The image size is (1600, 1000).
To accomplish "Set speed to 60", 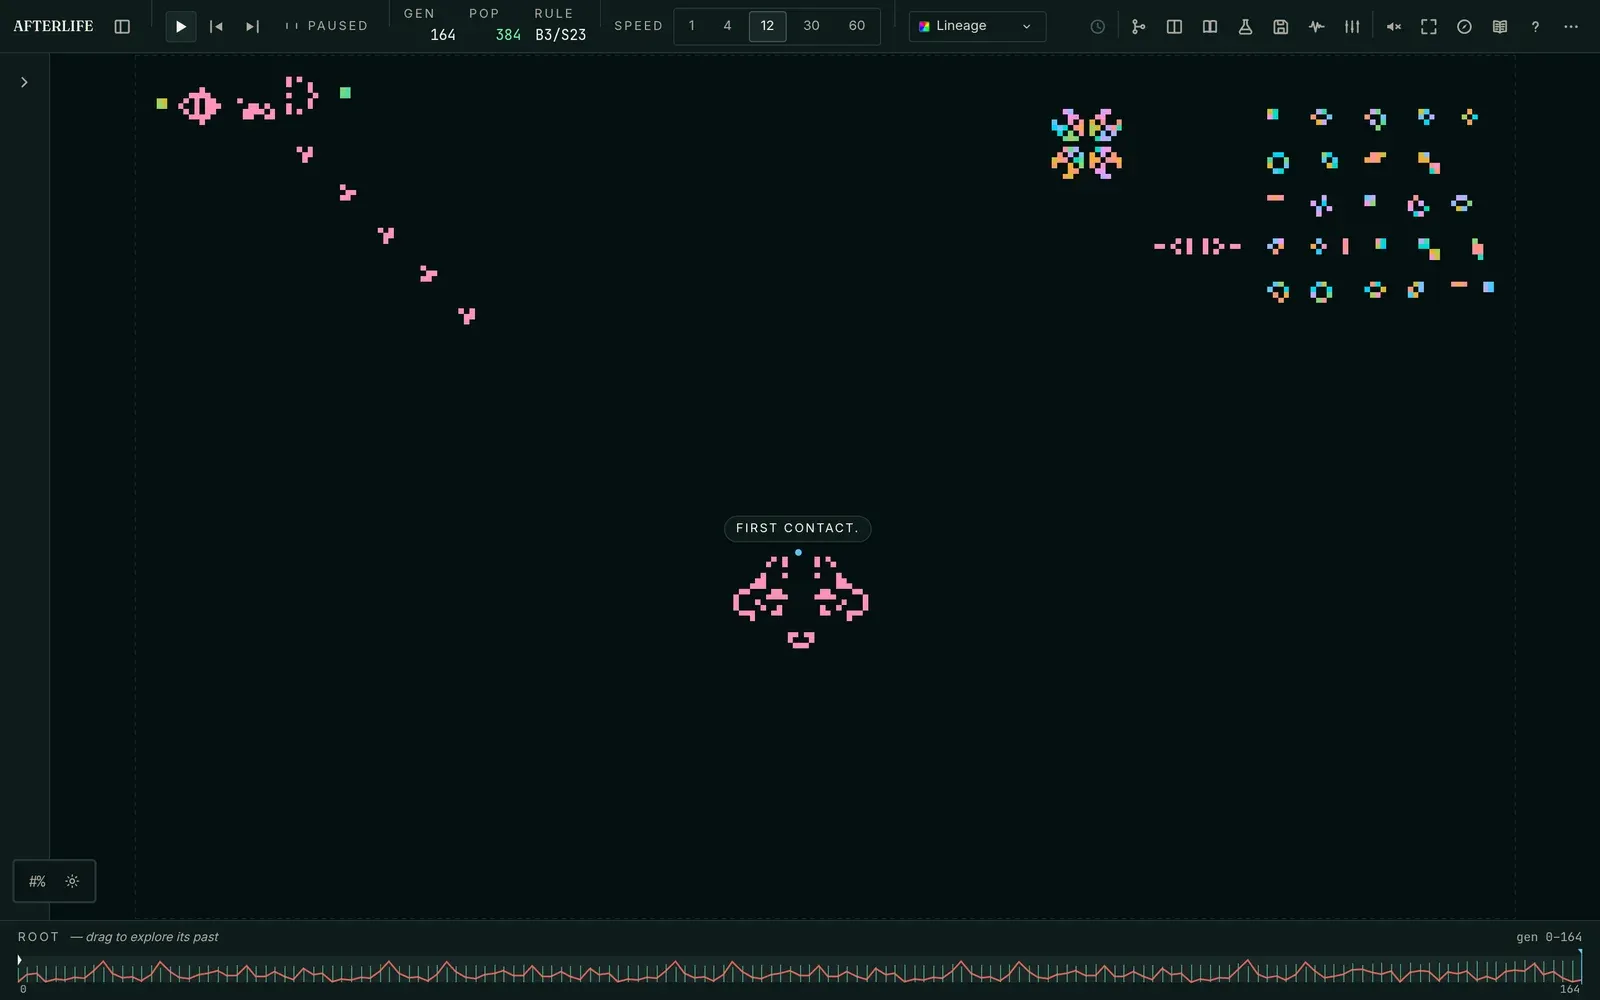I will click(x=857, y=26).
